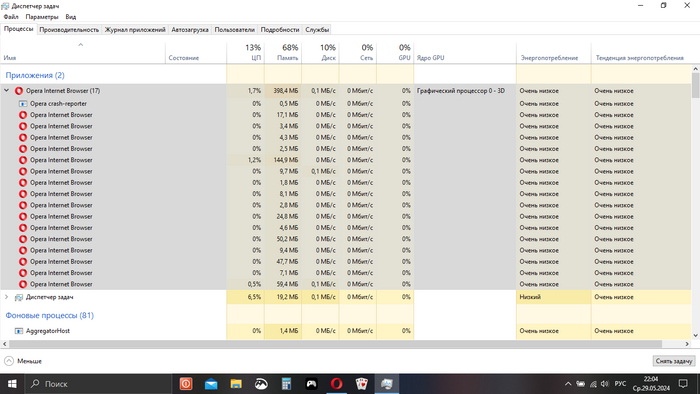Open the network icon in the system tray
700x394 pixels.
(593, 384)
